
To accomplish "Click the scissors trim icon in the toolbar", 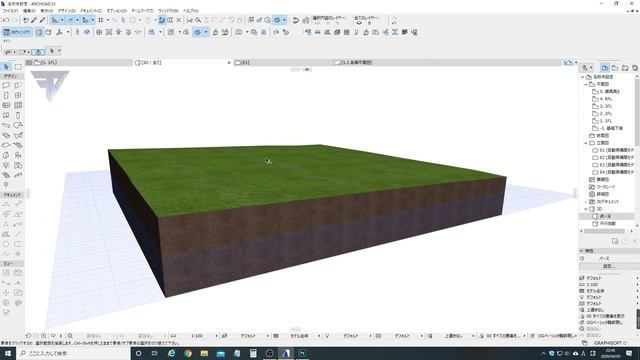I will [189, 20].
